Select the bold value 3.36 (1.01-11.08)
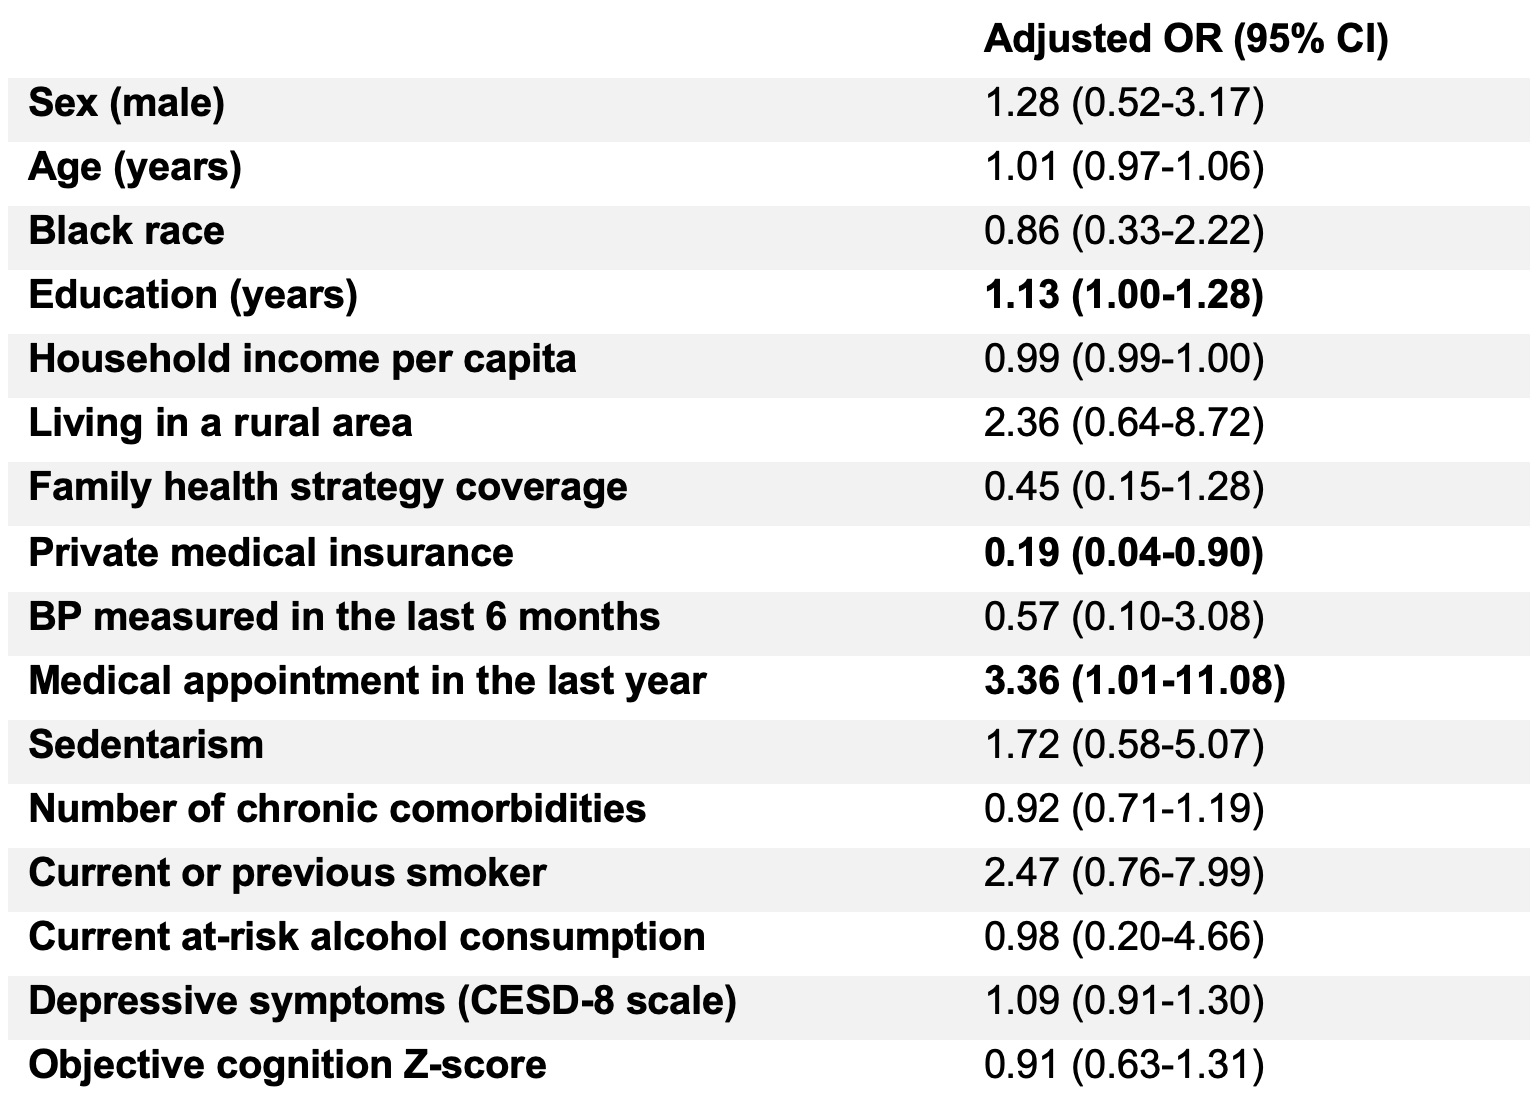The height and width of the screenshot is (1099, 1538). (x=1134, y=681)
